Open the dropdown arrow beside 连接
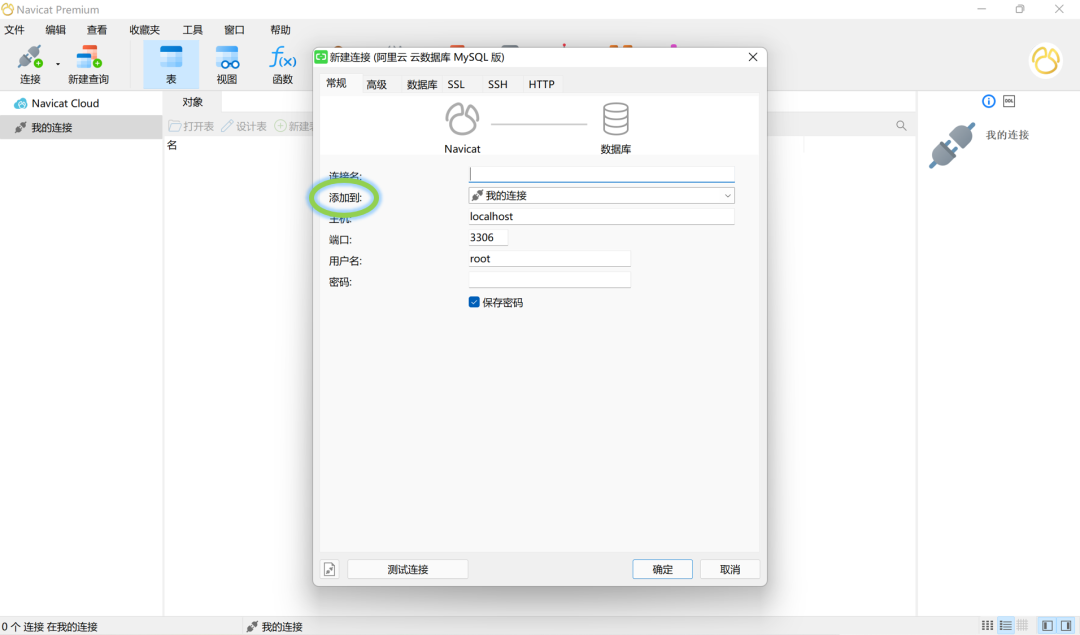The image size is (1080, 635). click(58, 64)
